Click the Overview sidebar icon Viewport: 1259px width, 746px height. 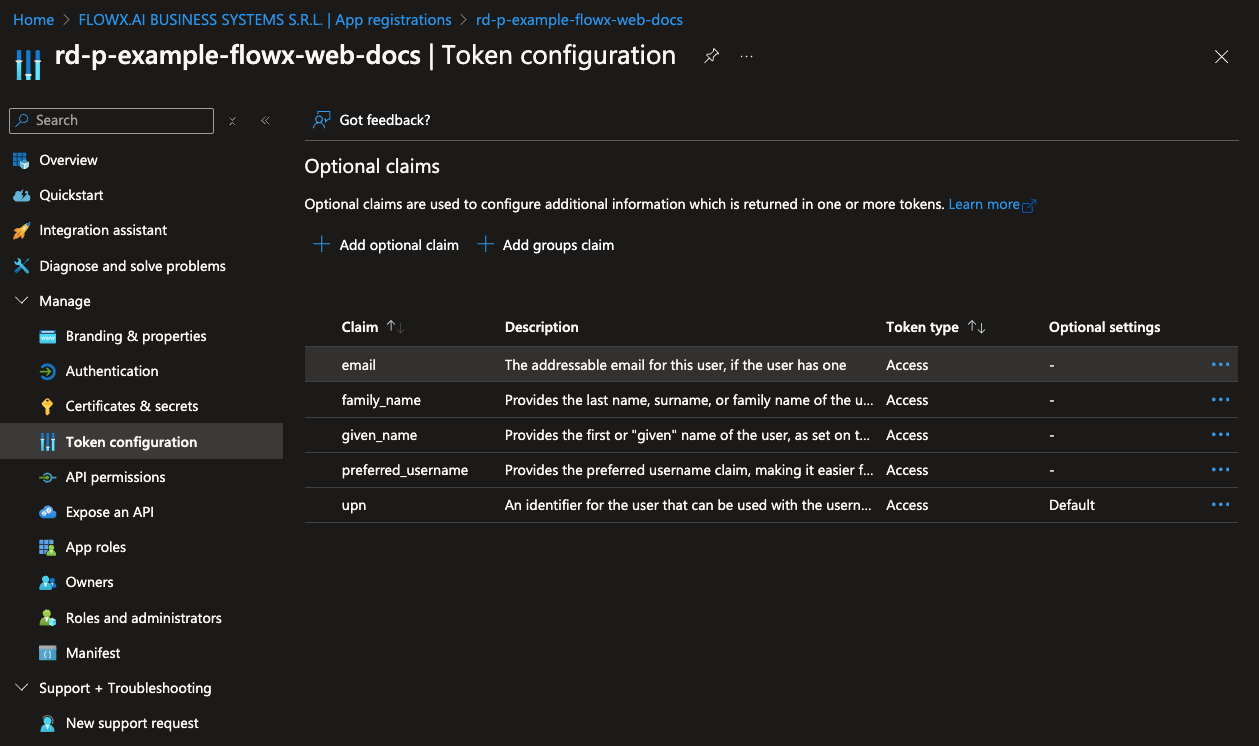coord(21,160)
